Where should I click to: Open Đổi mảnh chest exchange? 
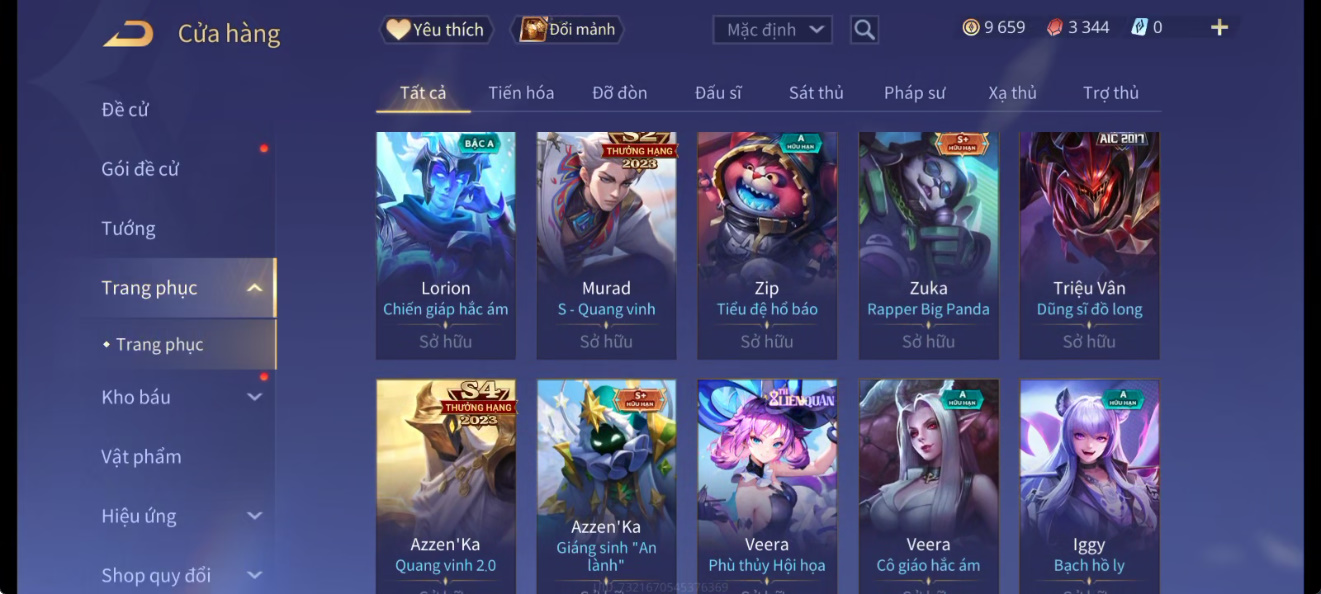point(568,30)
